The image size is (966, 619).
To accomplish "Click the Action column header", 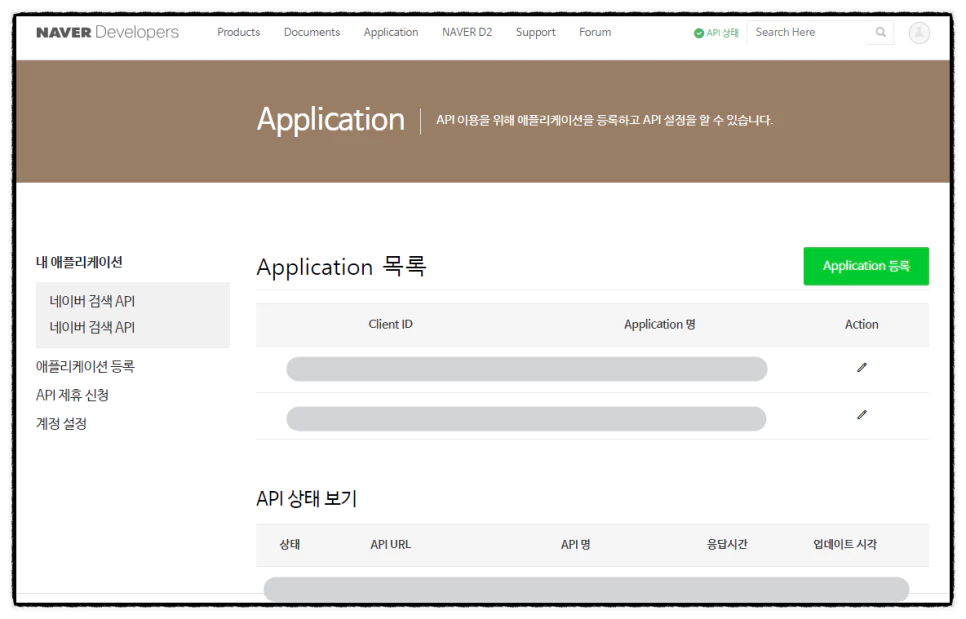I will point(861,325).
